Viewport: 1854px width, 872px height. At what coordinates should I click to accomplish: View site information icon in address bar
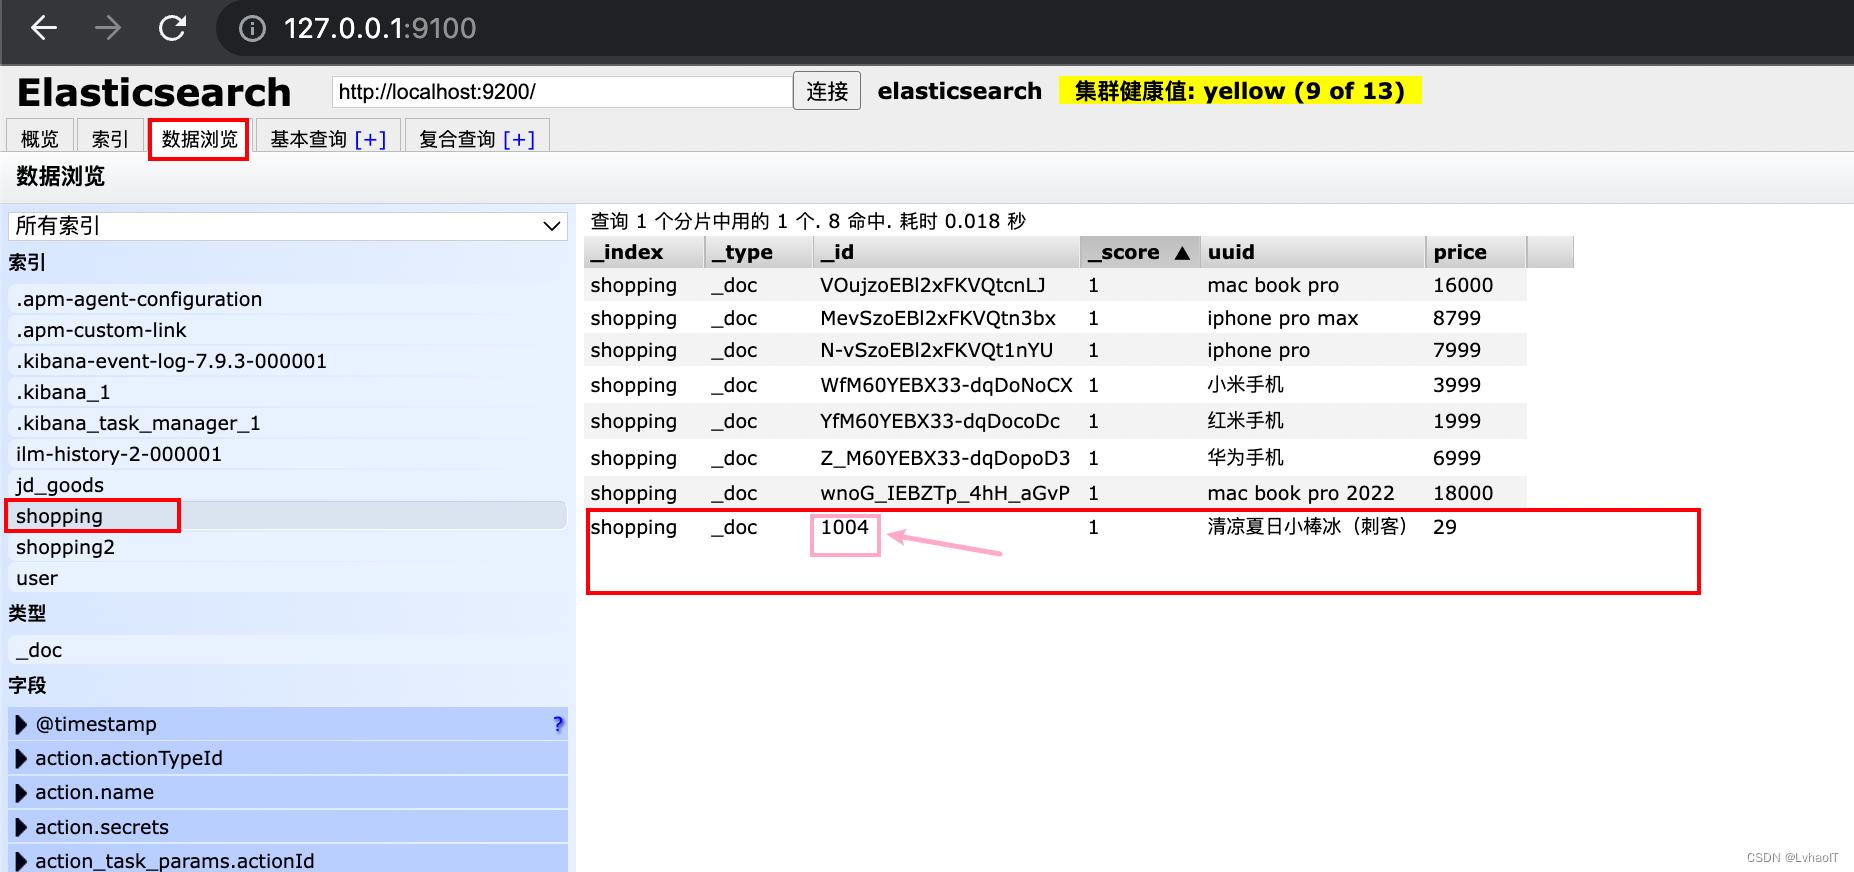(x=252, y=29)
